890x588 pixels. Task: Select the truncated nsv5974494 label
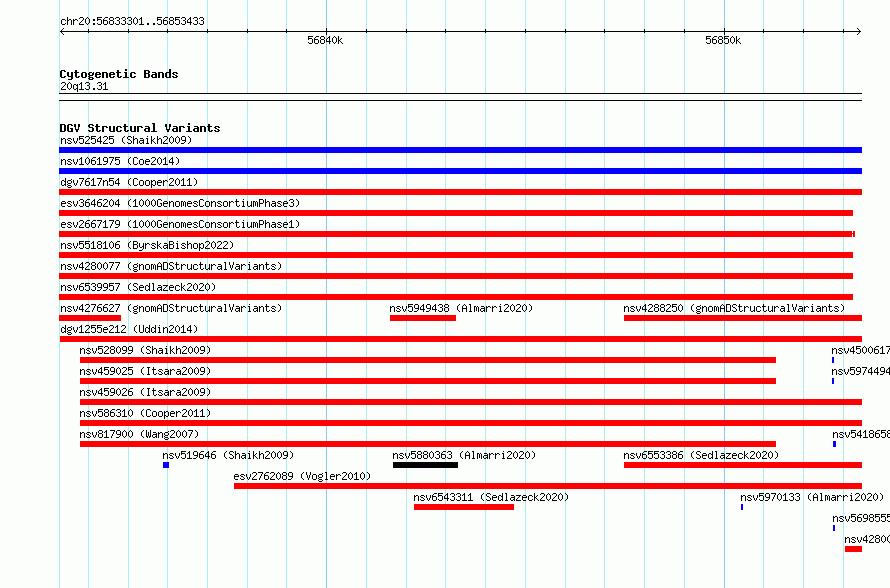860,371
